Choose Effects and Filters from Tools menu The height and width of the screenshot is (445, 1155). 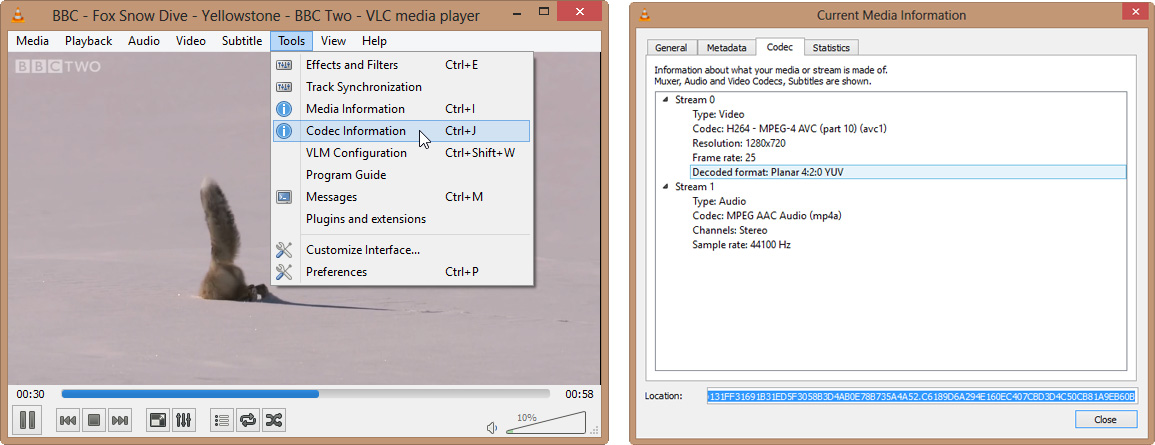[401, 65]
